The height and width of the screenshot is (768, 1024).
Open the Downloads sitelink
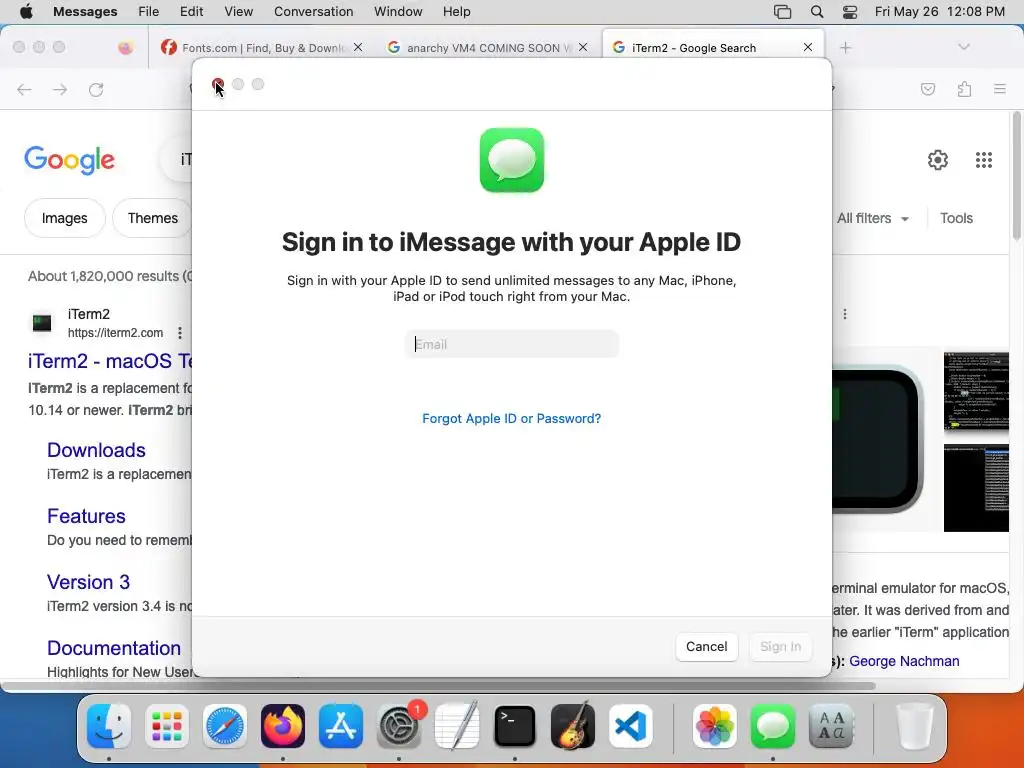pyautogui.click(x=96, y=450)
